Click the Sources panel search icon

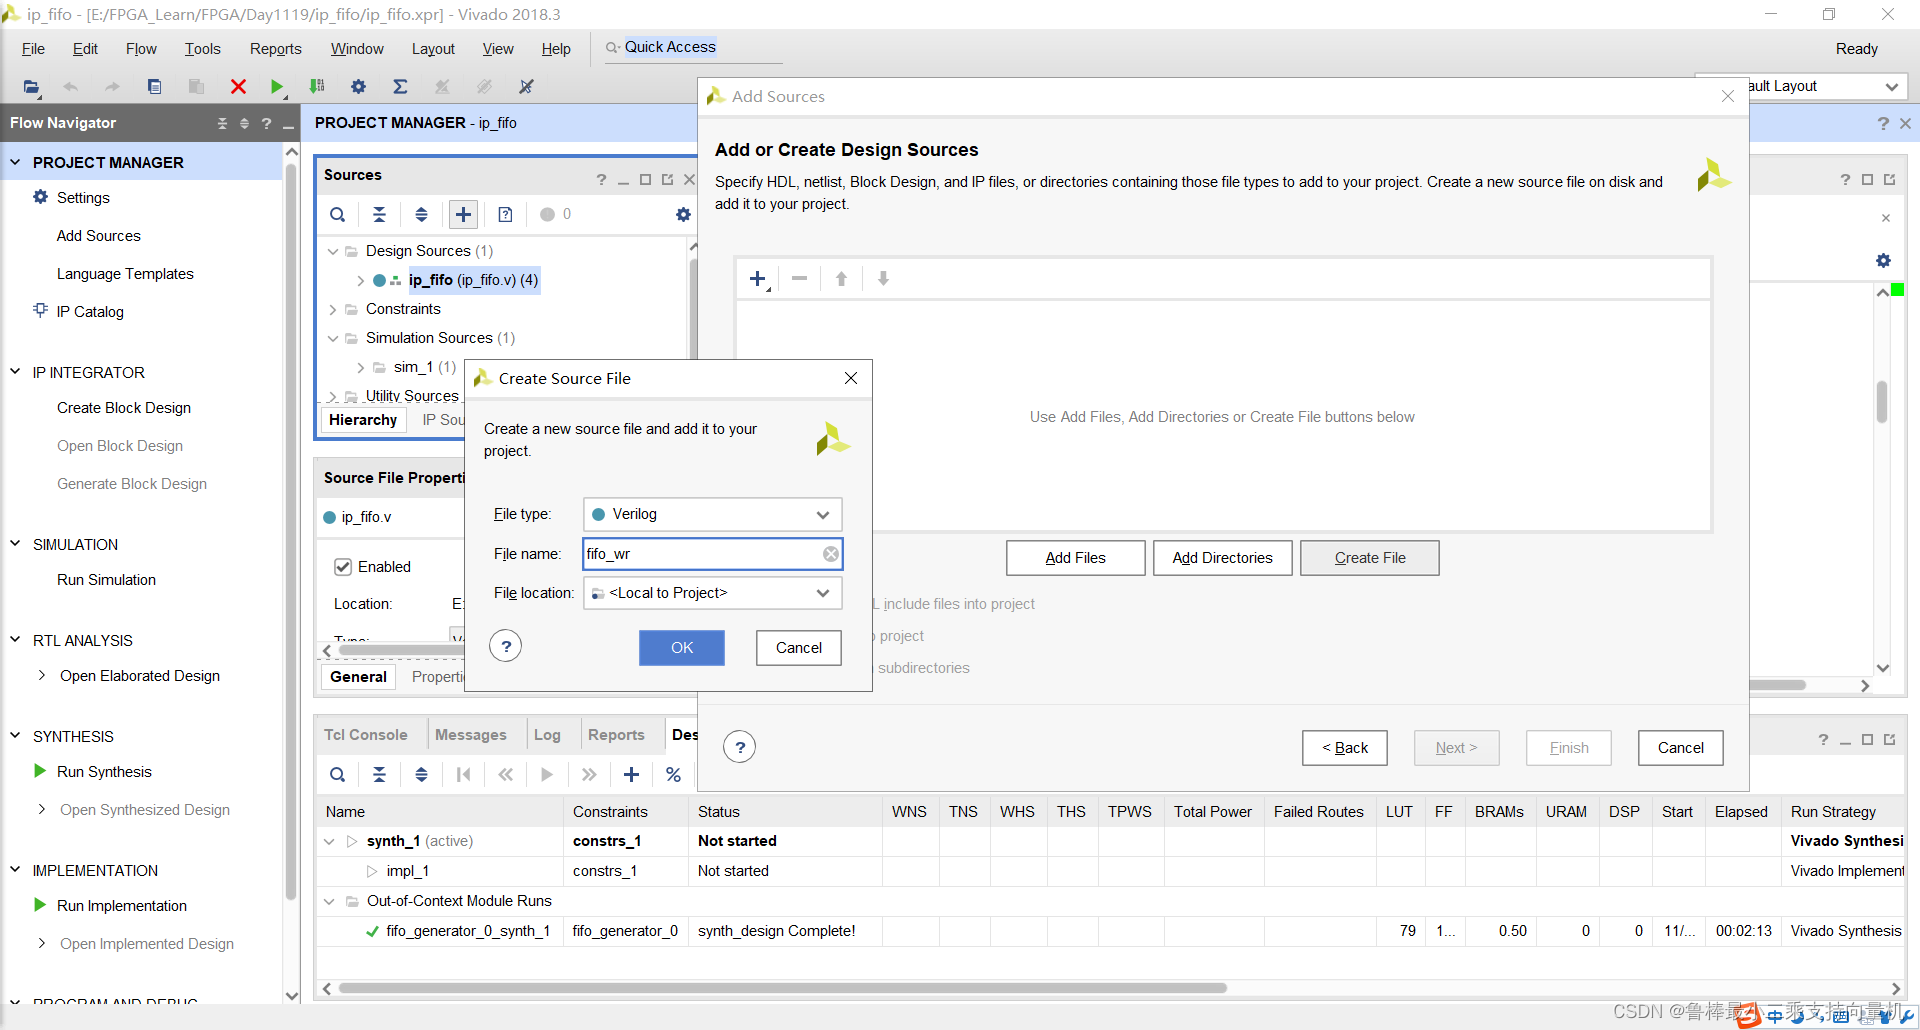click(x=338, y=214)
